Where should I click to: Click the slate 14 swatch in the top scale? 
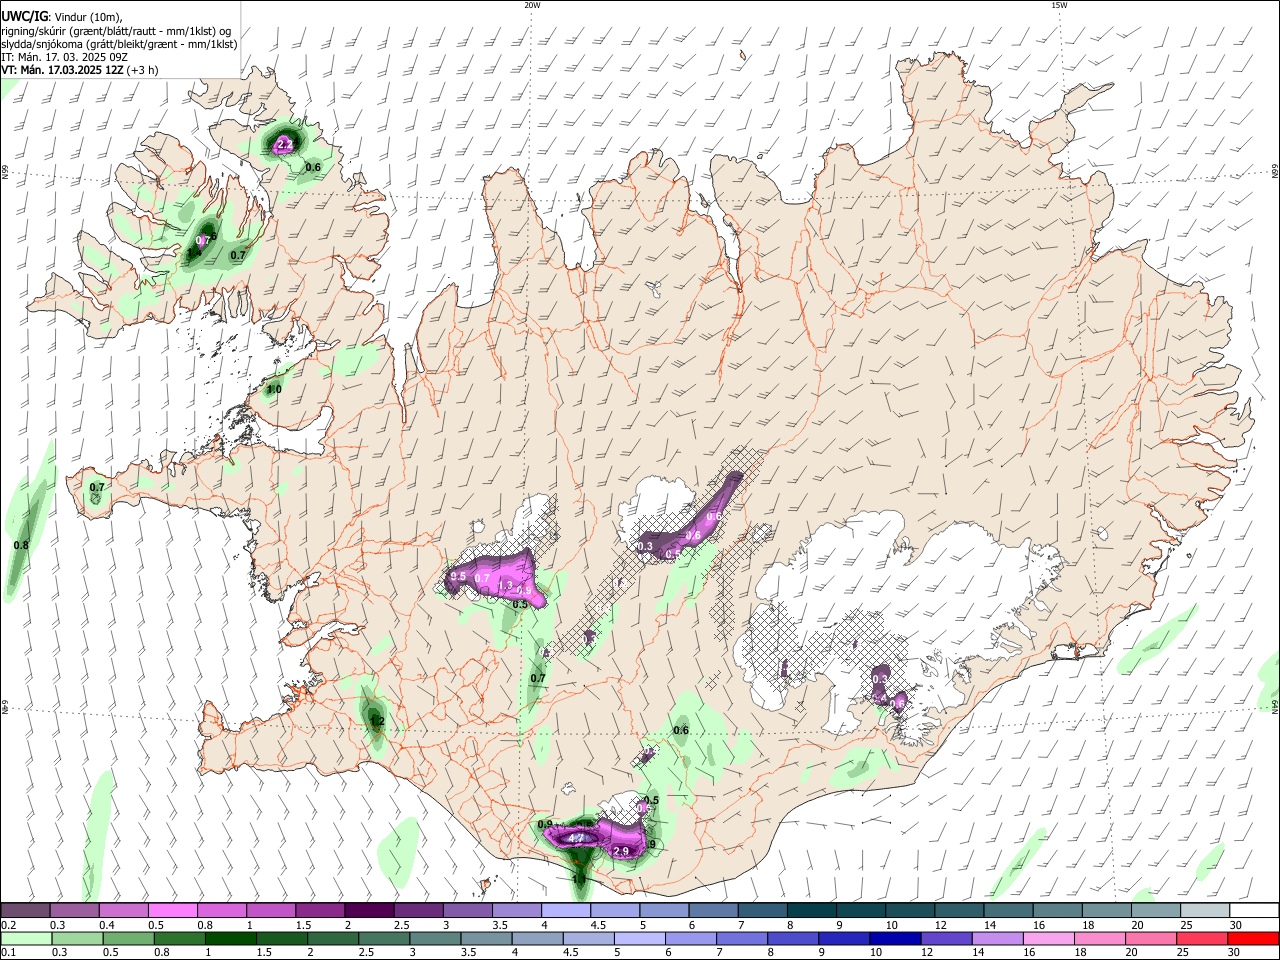pos(1008,910)
